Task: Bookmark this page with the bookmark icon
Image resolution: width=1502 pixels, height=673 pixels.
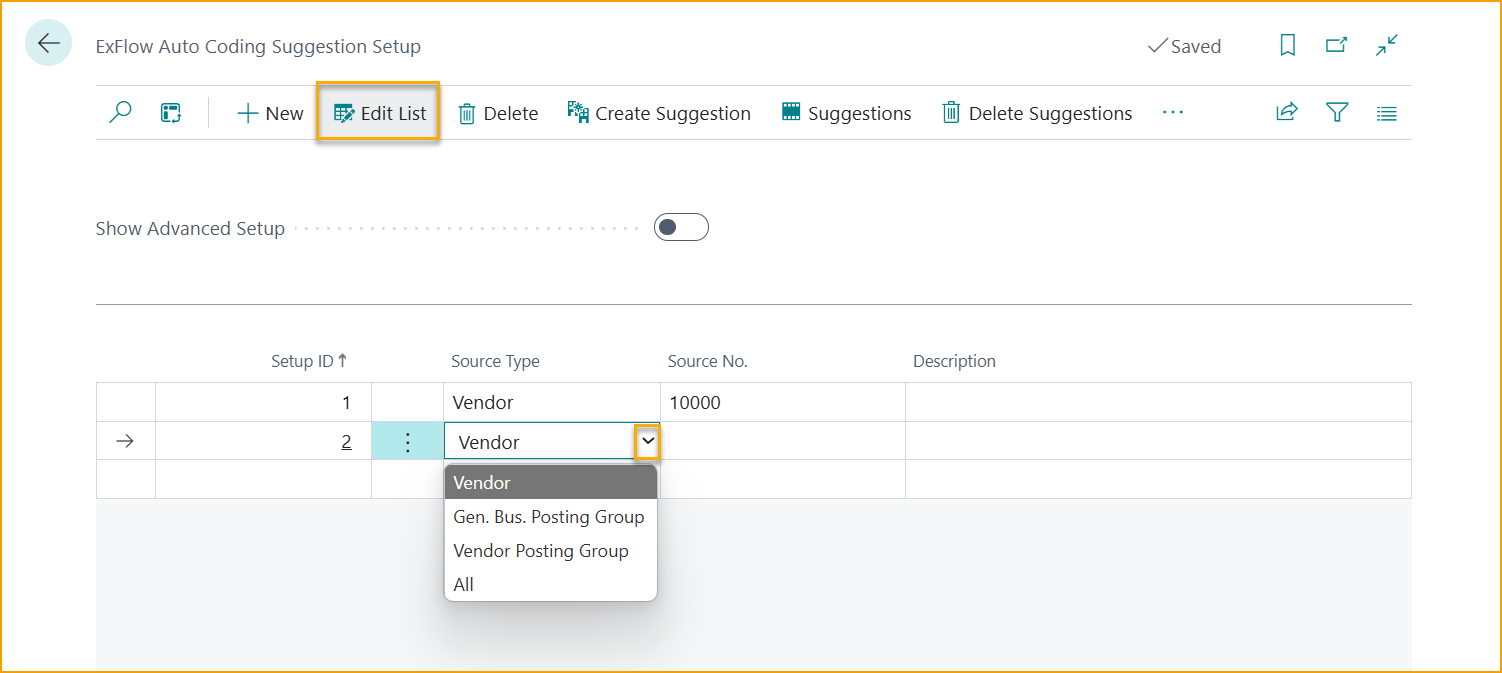Action: coord(1288,46)
